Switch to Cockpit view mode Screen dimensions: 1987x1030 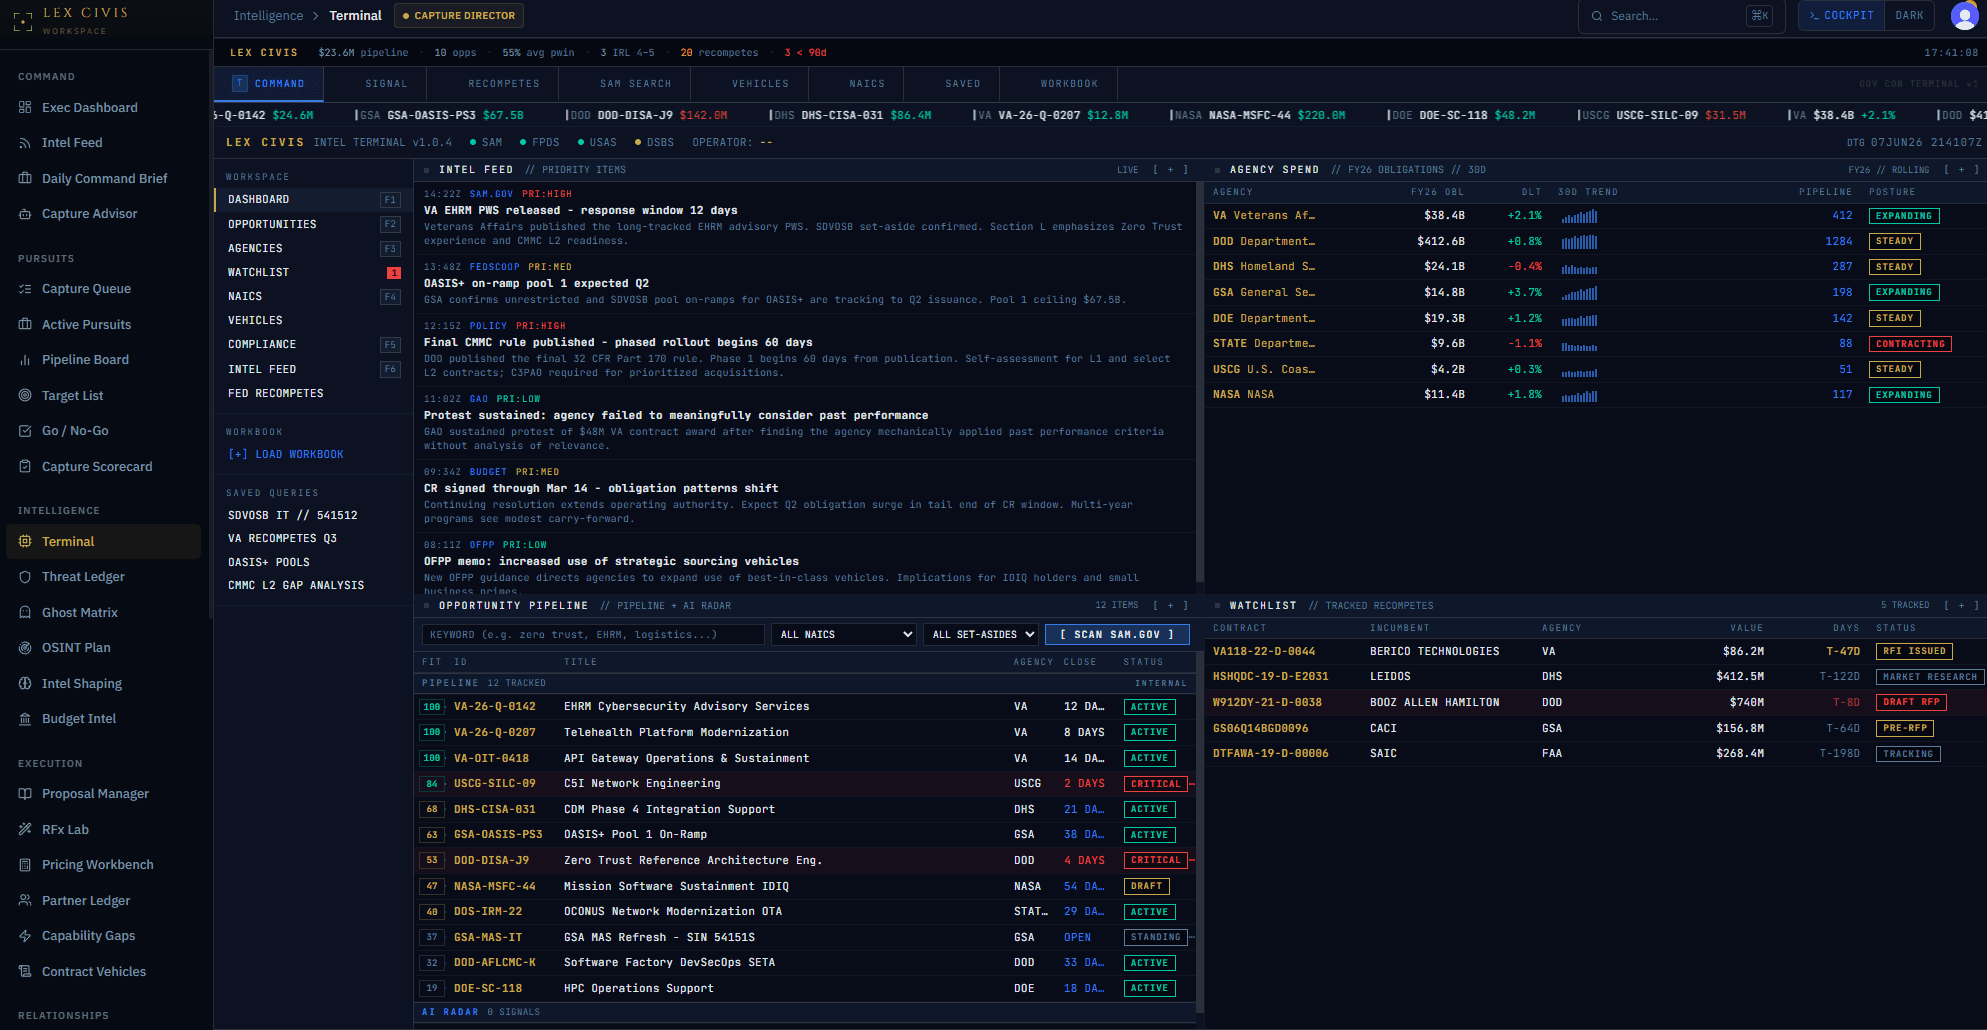pos(1841,16)
